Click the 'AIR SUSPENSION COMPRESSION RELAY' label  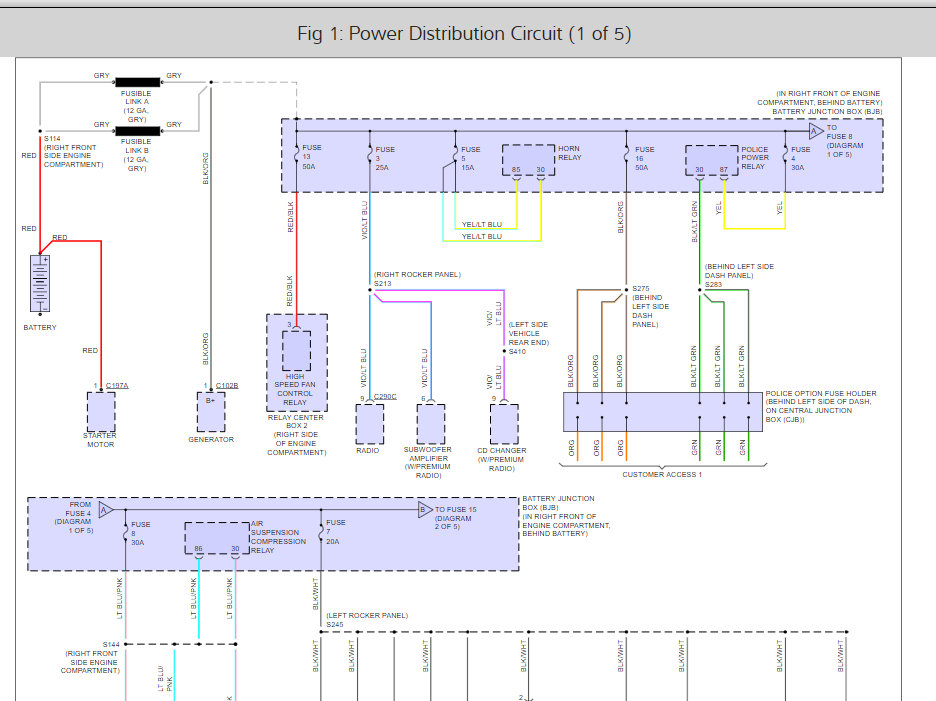tap(278, 537)
